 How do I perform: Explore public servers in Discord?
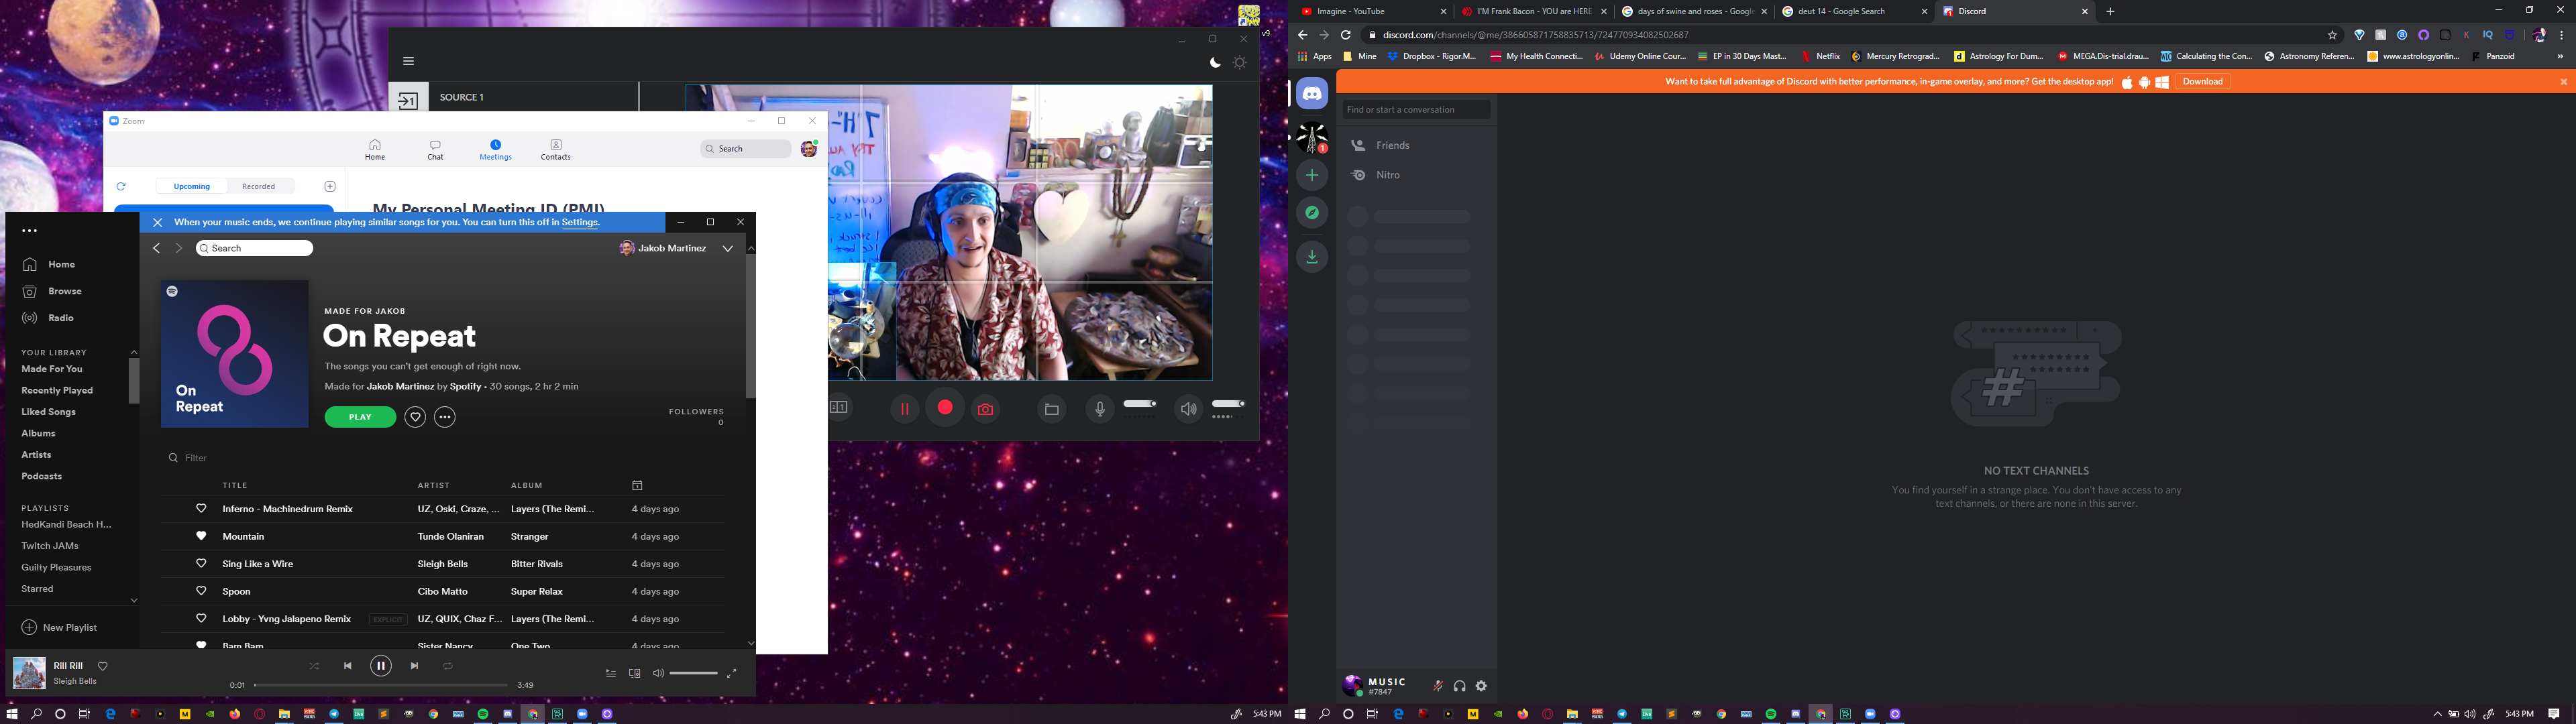[x=1312, y=213]
